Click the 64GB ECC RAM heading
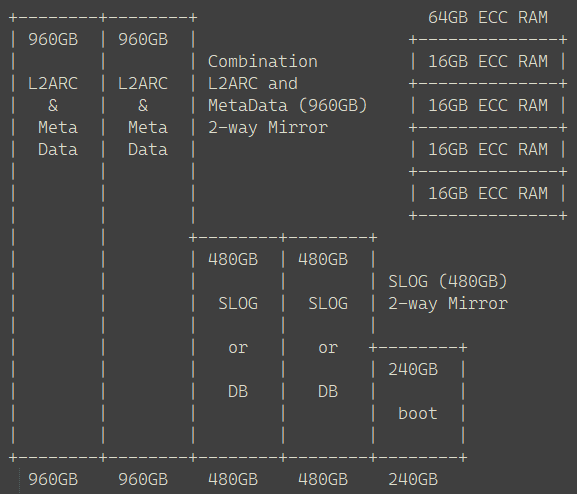Screen dimensions: 577x494 tap(488, 18)
